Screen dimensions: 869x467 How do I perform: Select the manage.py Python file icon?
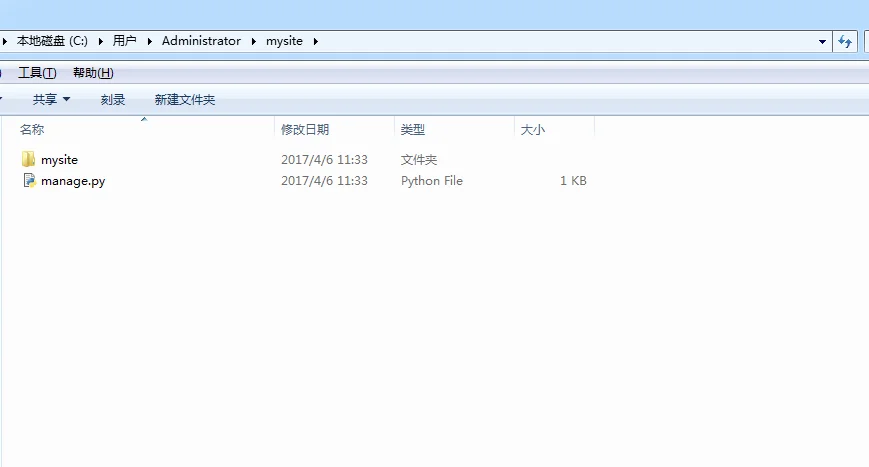point(29,181)
